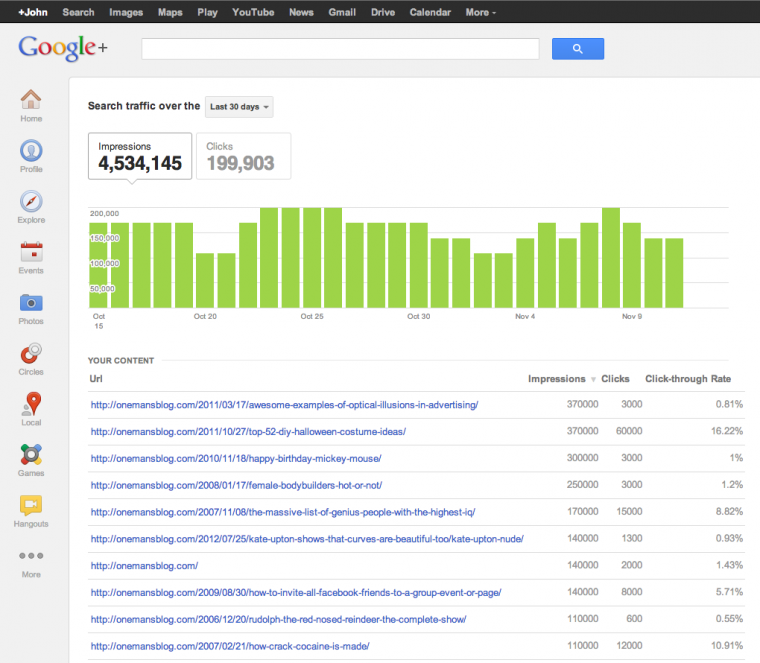
Task: Click the 60000 clicks cell
Action: click(x=629, y=431)
